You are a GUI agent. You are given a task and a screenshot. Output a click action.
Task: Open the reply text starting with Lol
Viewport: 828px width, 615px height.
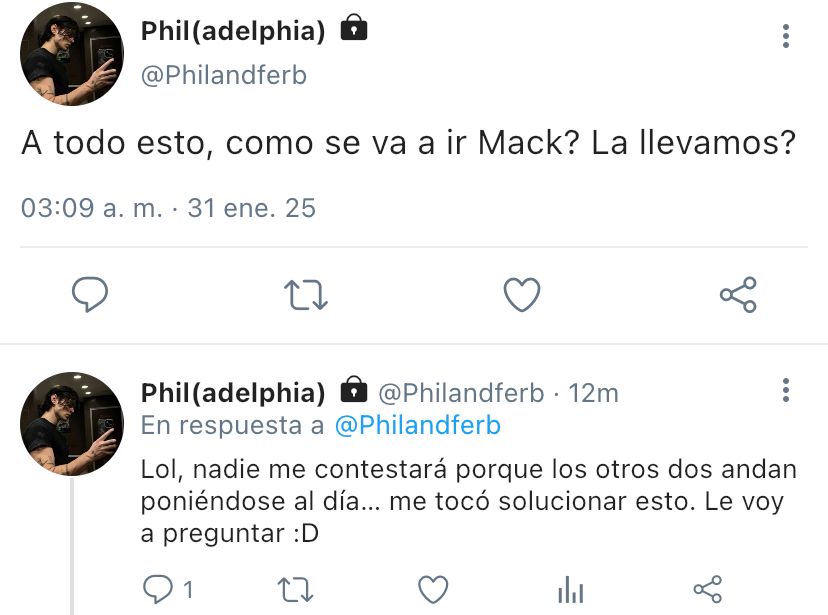pyautogui.click(x=468, y=502)
